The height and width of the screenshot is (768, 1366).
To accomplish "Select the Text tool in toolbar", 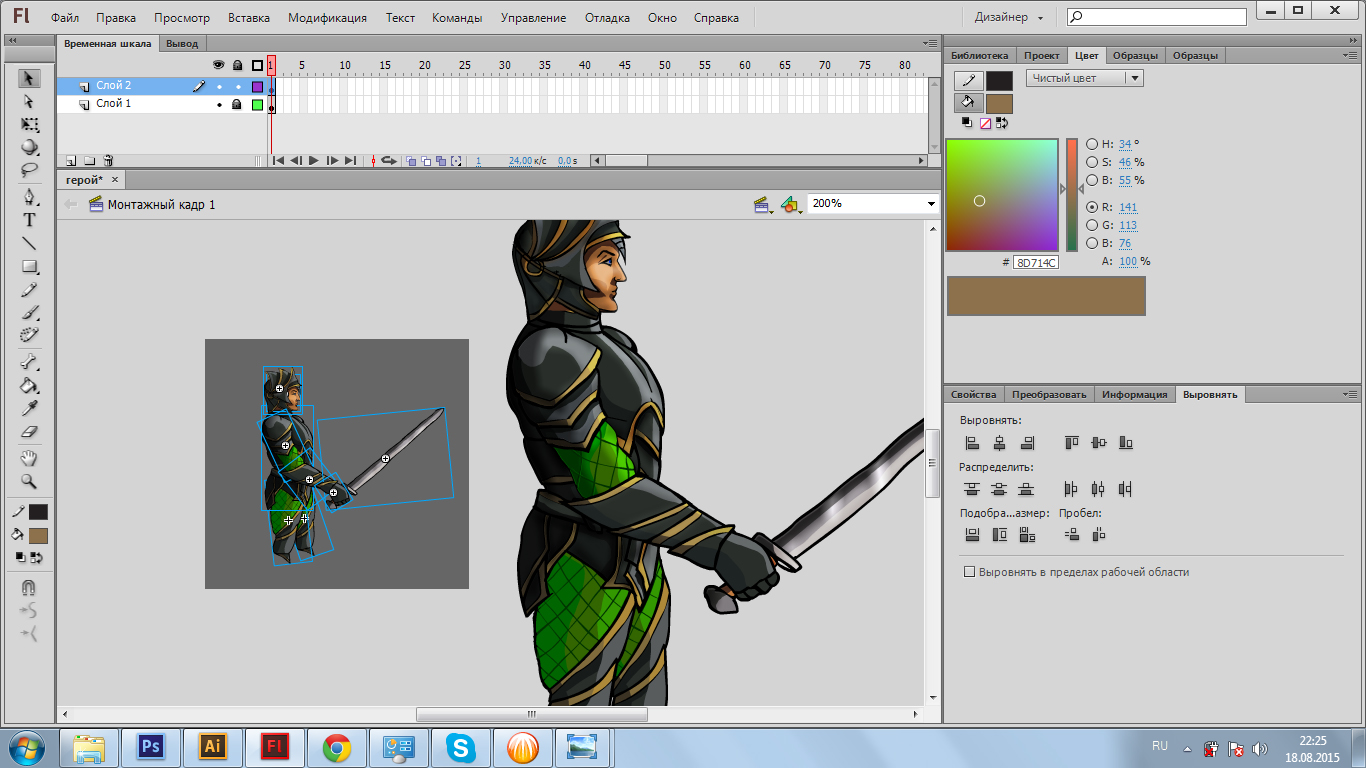I will coord(29,220).
